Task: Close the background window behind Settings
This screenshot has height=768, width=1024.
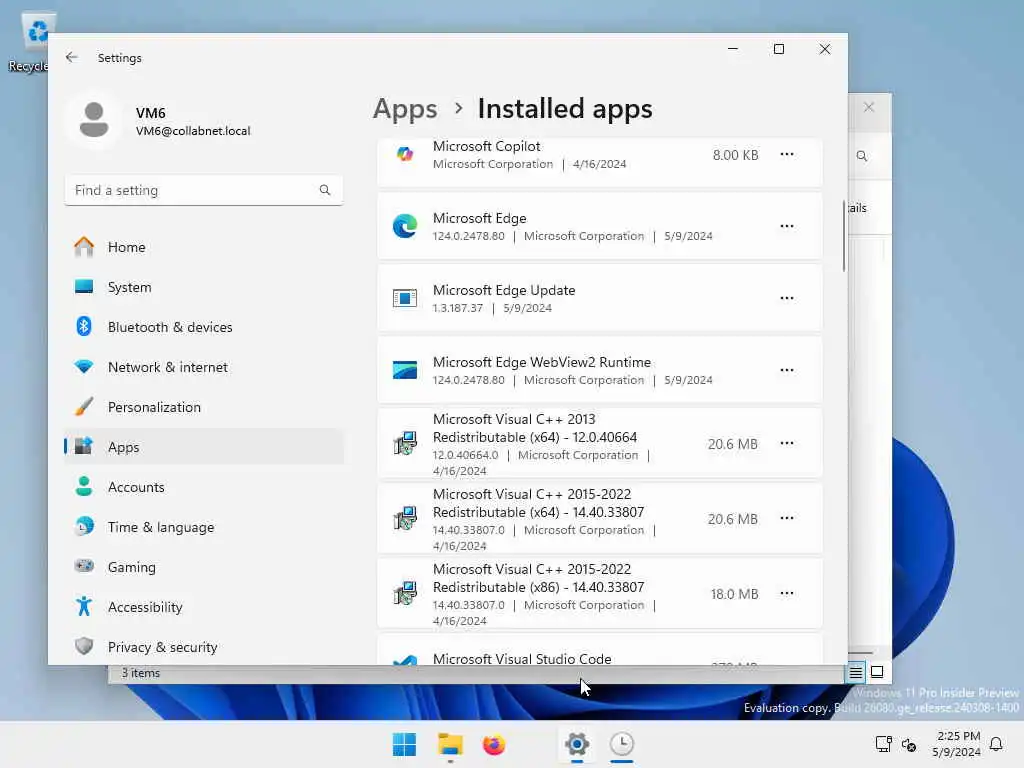Action: pyautogui.click(x=869, y=107)
